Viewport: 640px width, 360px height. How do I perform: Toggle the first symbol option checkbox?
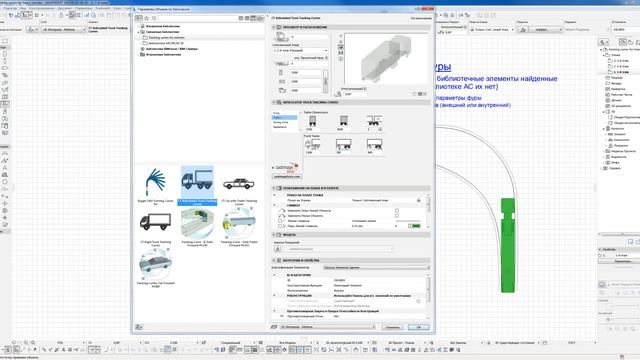tap(397, 211)
